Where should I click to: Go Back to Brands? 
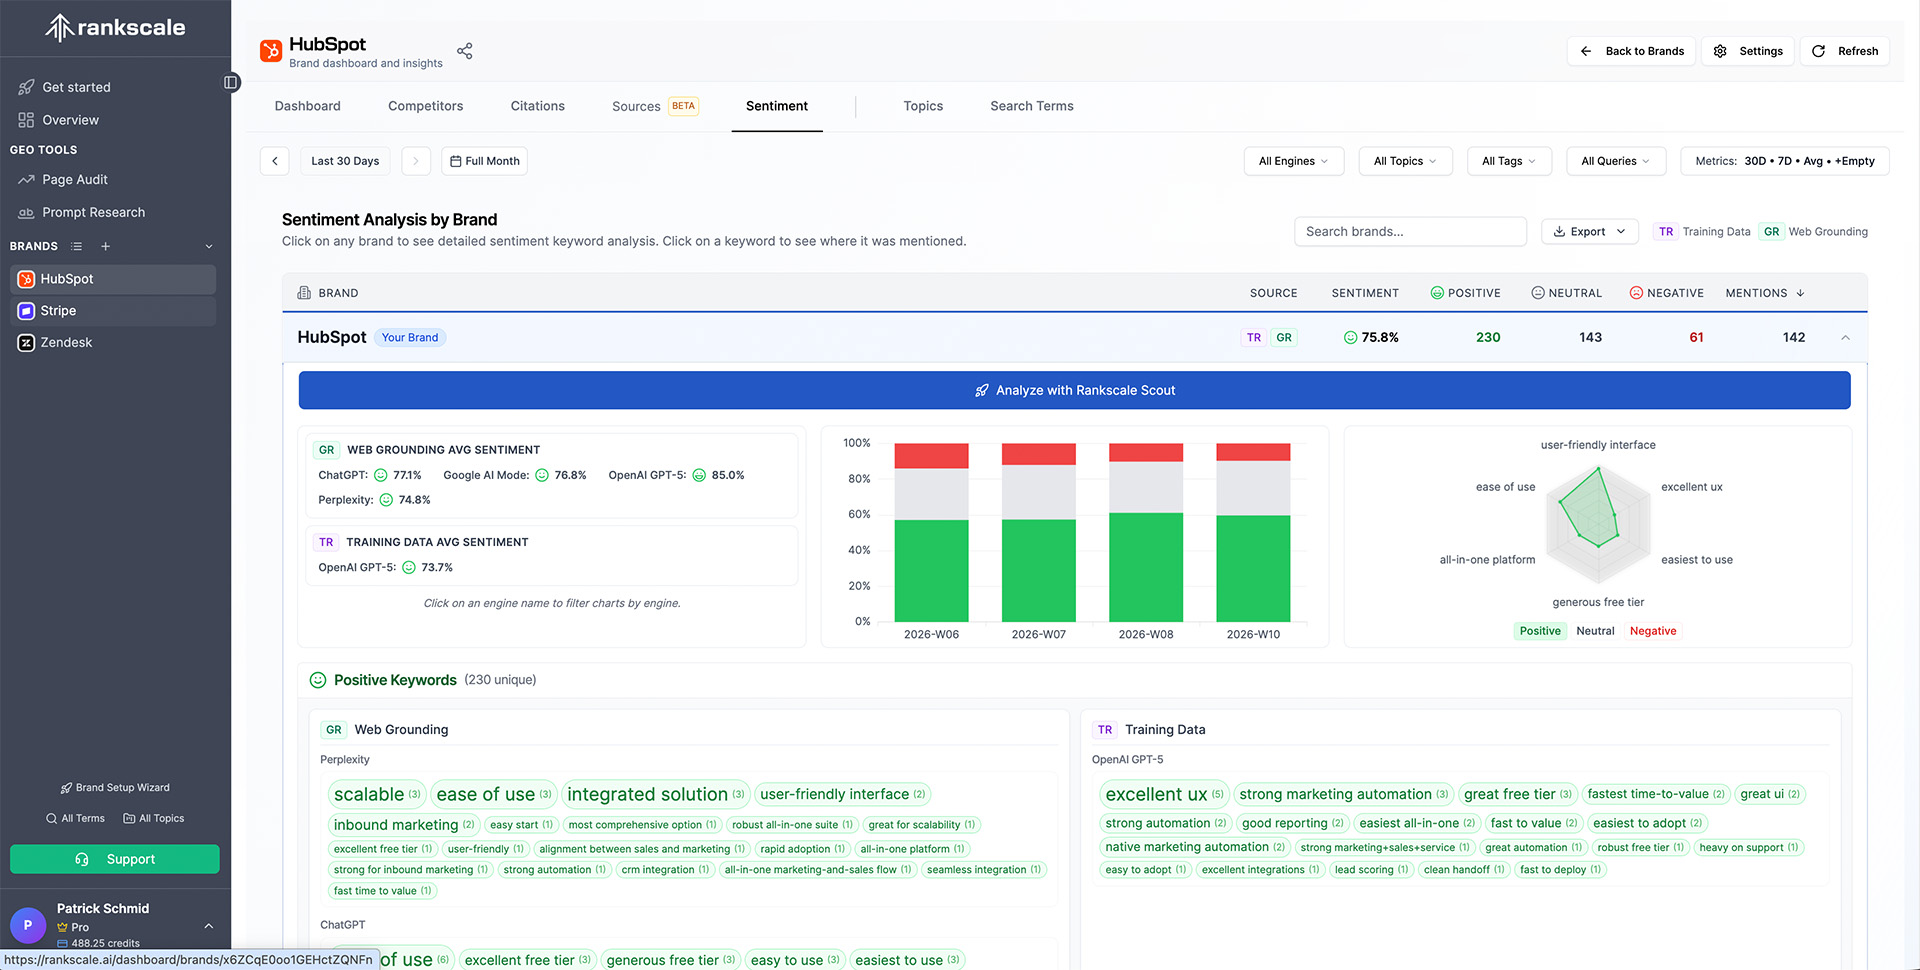1631,50
